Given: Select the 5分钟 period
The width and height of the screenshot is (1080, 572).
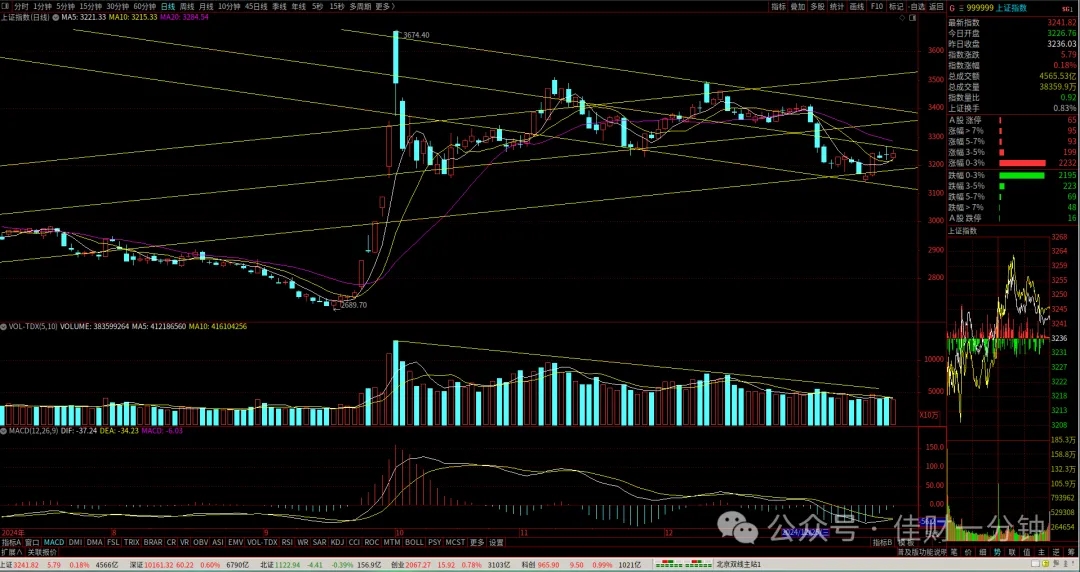Looking at the screenshot, I should tap(66, 6).
